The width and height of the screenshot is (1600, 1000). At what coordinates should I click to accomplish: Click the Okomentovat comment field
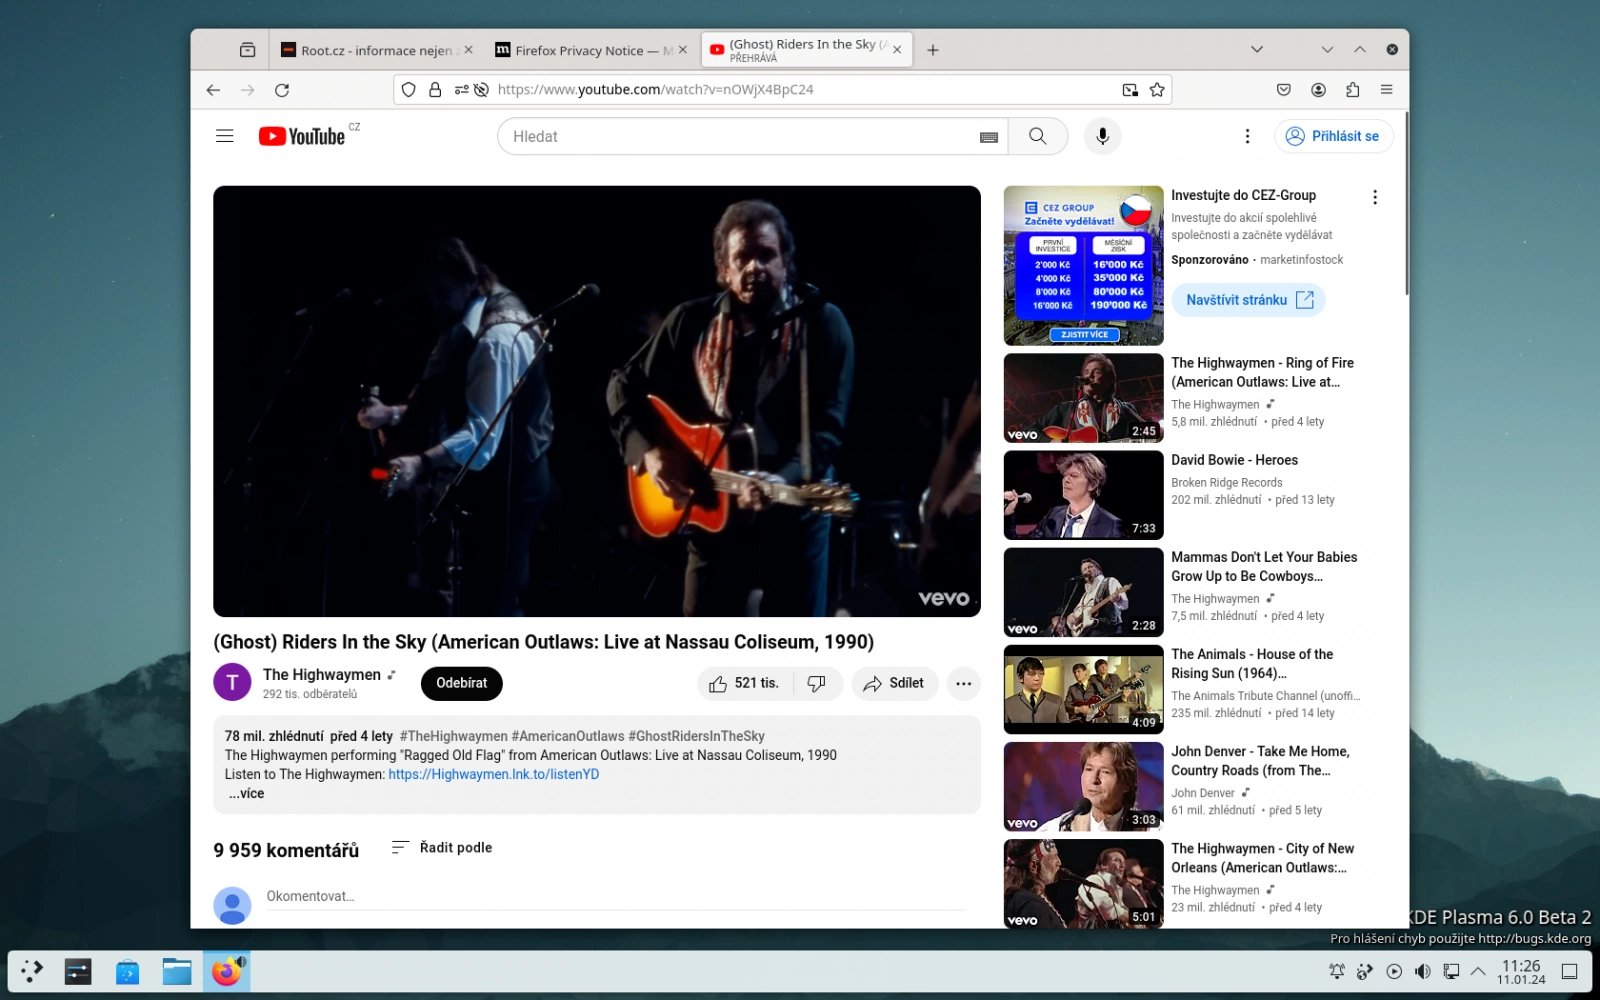(616, 897)
